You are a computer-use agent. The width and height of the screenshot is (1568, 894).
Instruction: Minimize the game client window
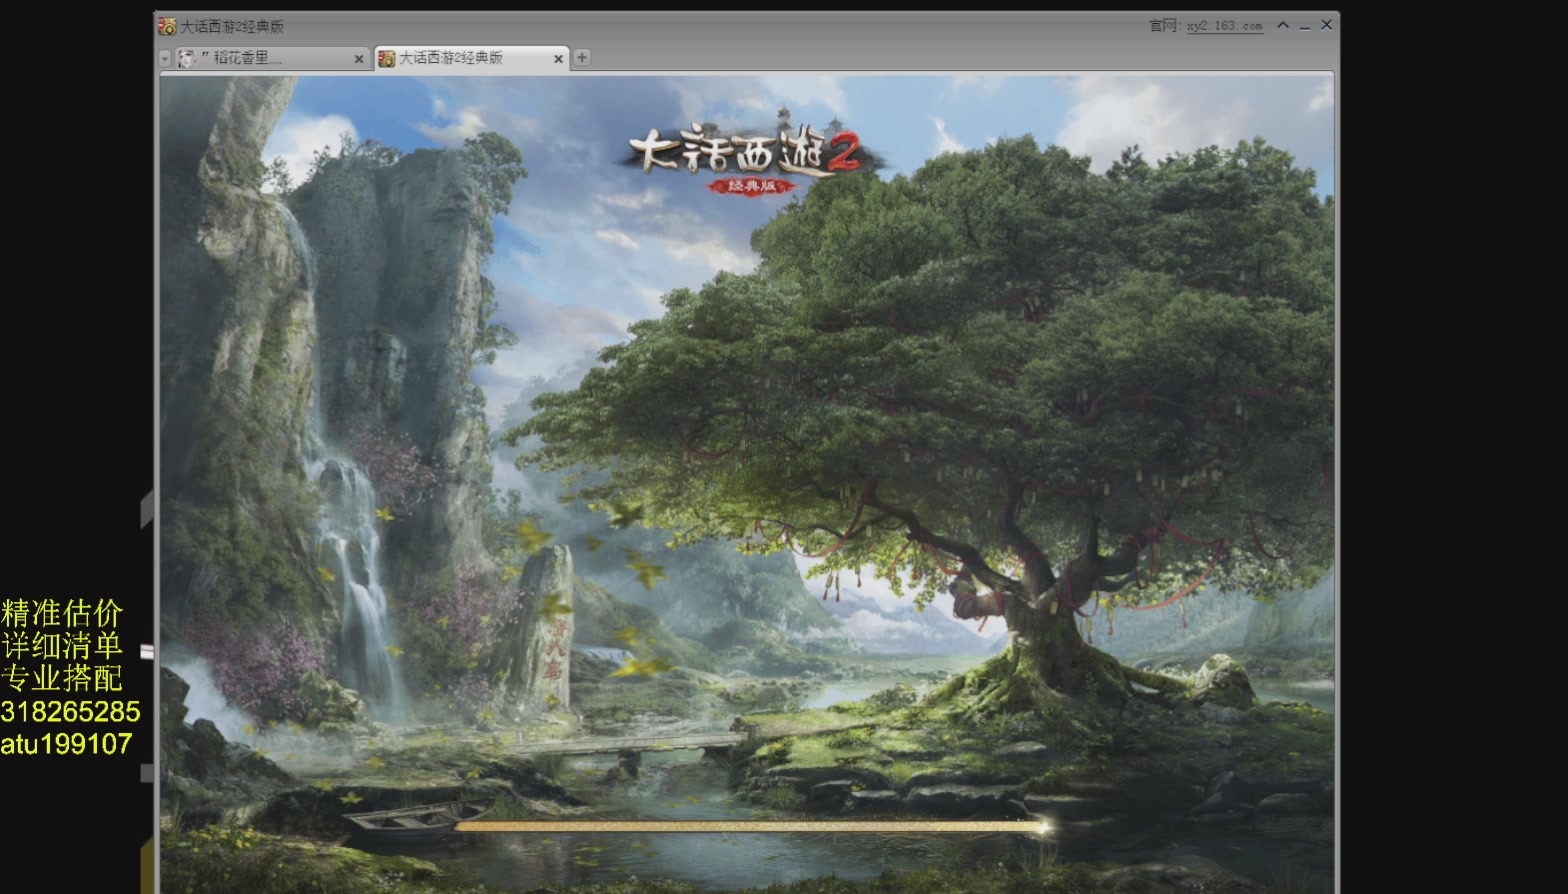[x=1305, y=27]
